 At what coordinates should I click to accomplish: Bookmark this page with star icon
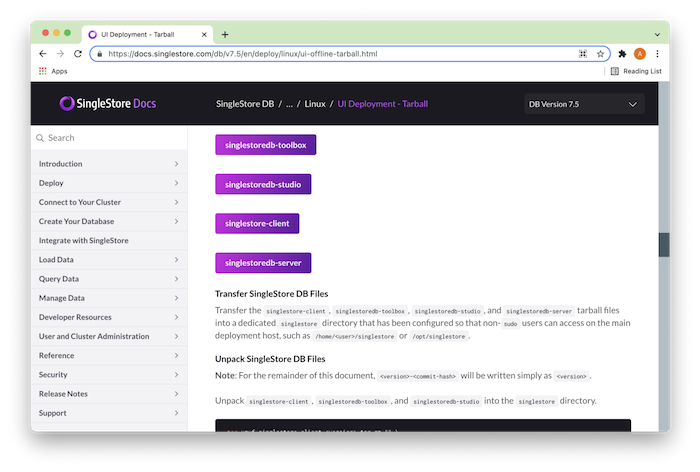pos(600,54)
